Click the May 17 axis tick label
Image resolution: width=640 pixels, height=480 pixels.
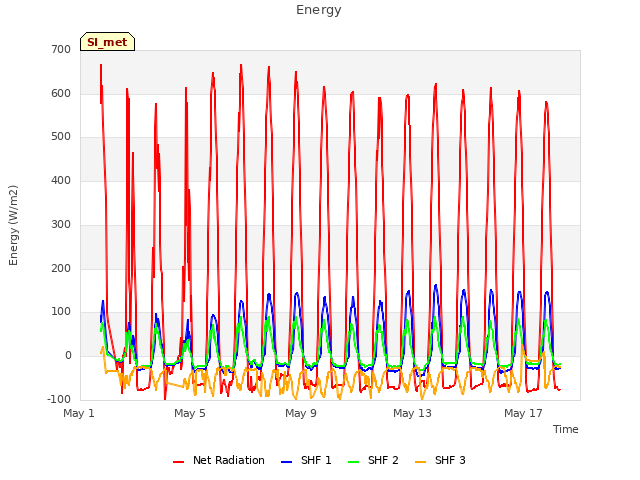523,413
